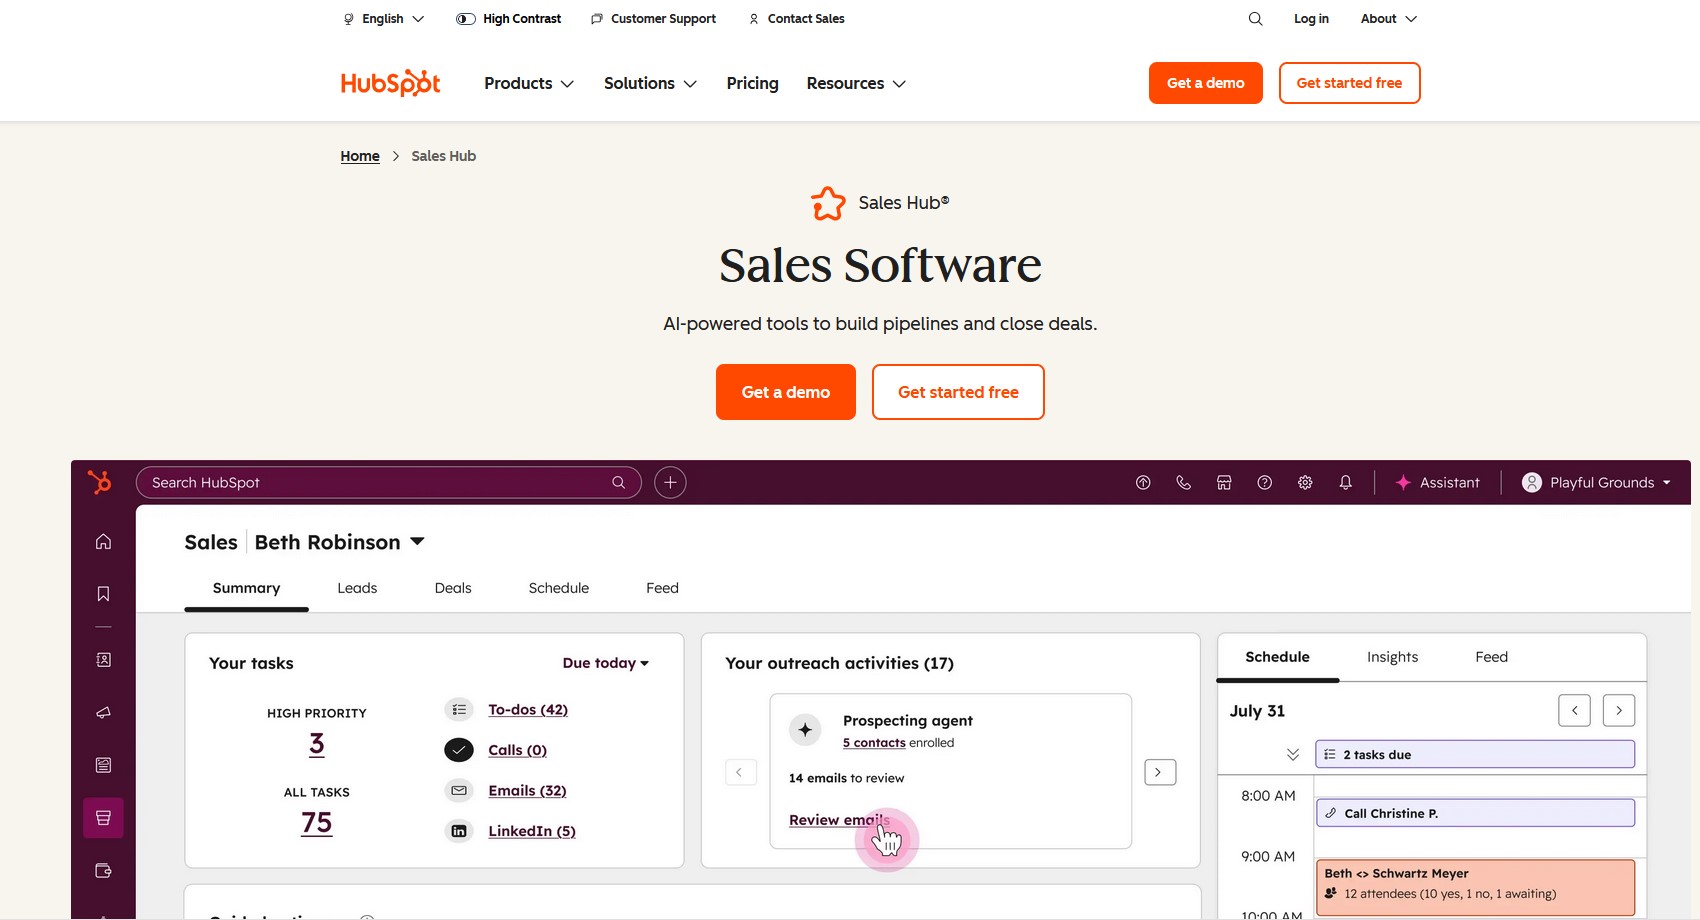The image size is (1700, 920).
Task: Open the Schedule tab next to Deals
Action: tap(559, 588)
